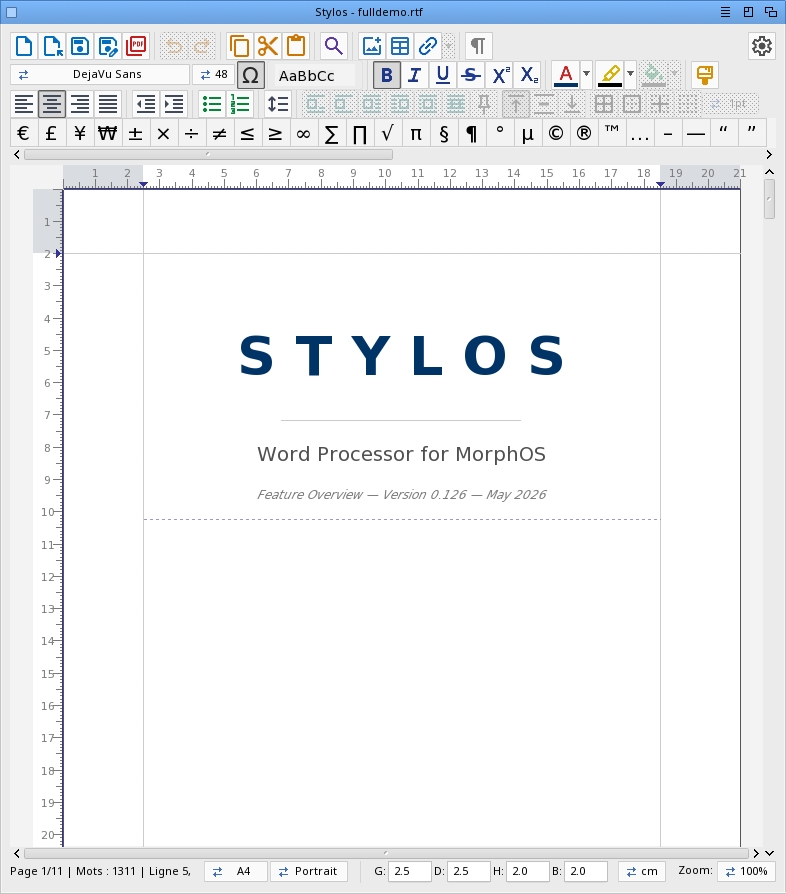This screenshot has height=894, width=786.
Task: Insert a hyperlink
Action: pyautogui.click(x=427, y=46)
